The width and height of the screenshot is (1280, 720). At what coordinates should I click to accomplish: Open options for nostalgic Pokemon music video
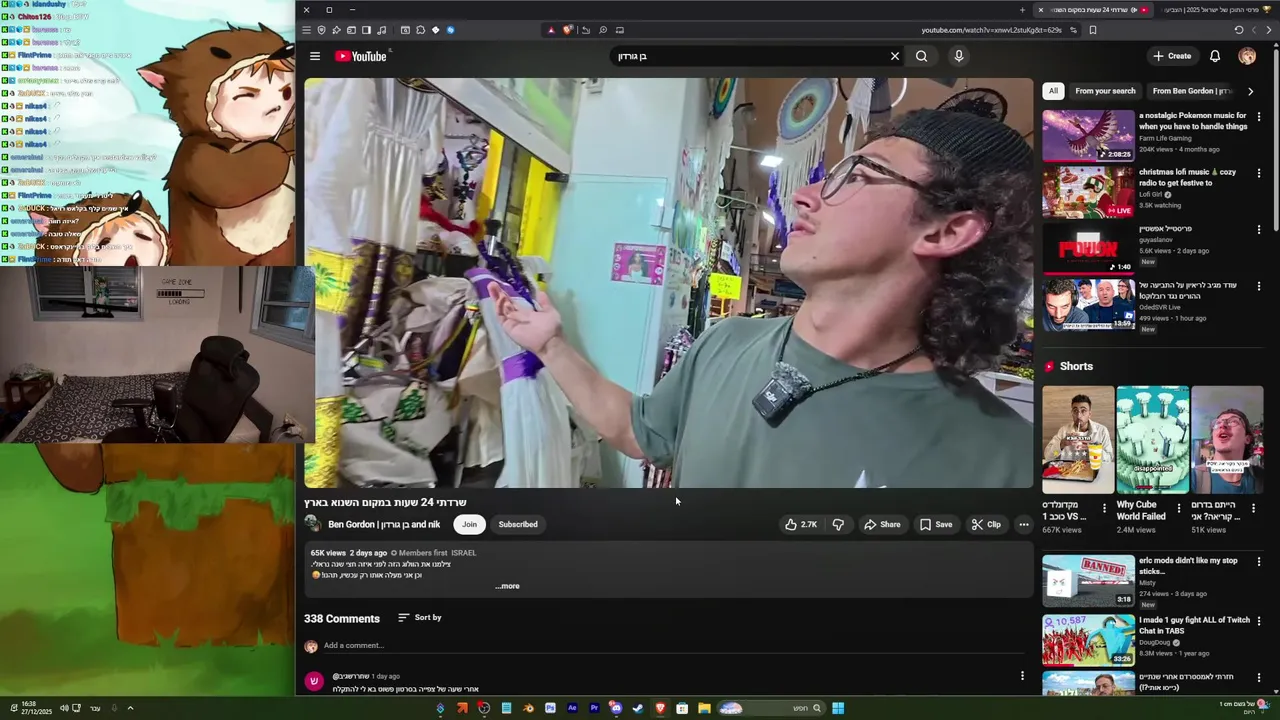pyautogui.click(x=1259, y=116)
